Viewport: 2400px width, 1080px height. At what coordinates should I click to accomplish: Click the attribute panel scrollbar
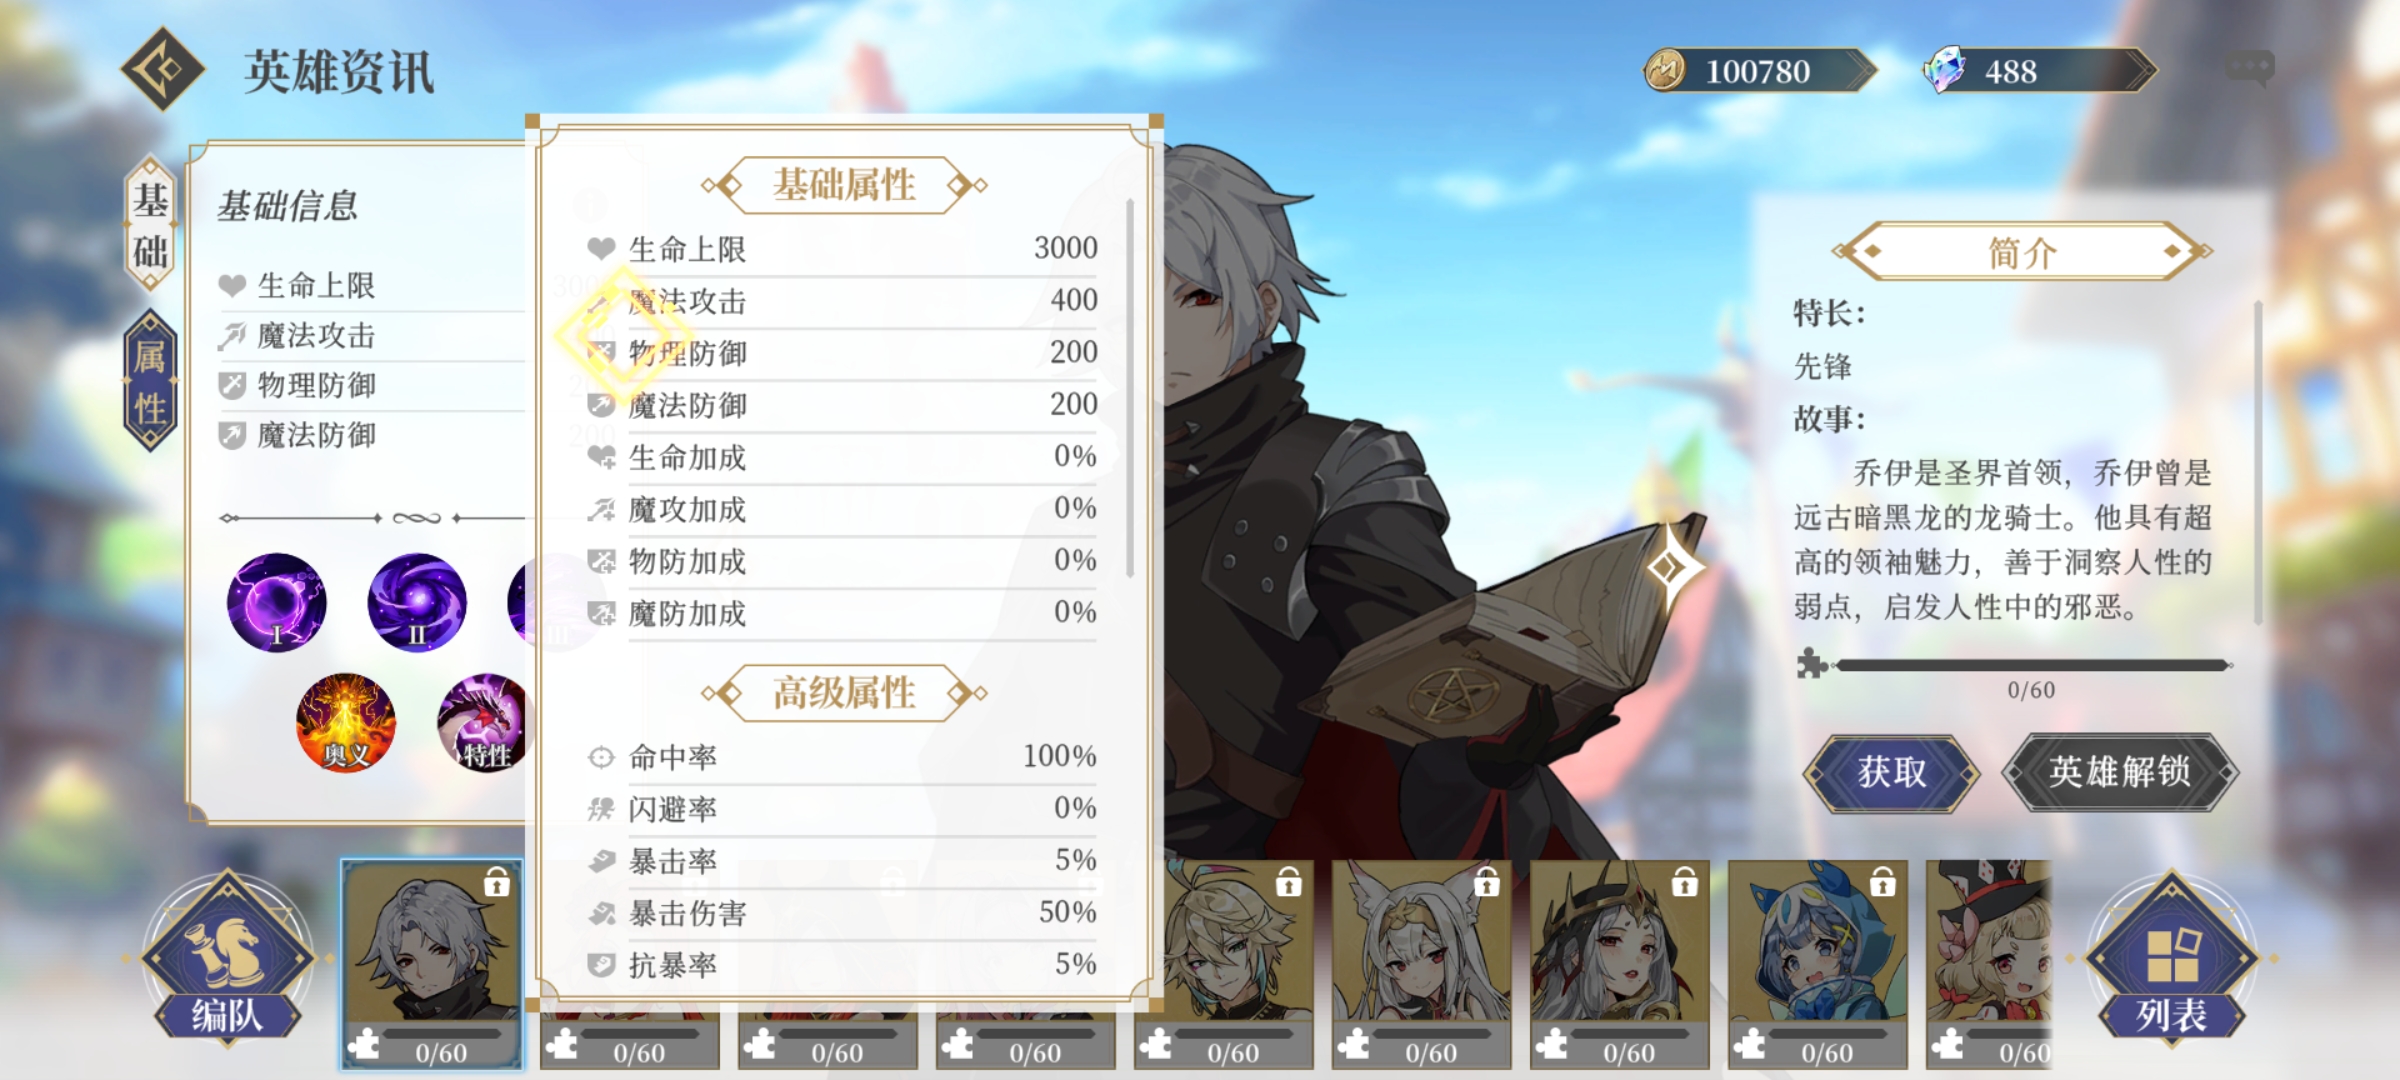click(x=1130, y=388)
